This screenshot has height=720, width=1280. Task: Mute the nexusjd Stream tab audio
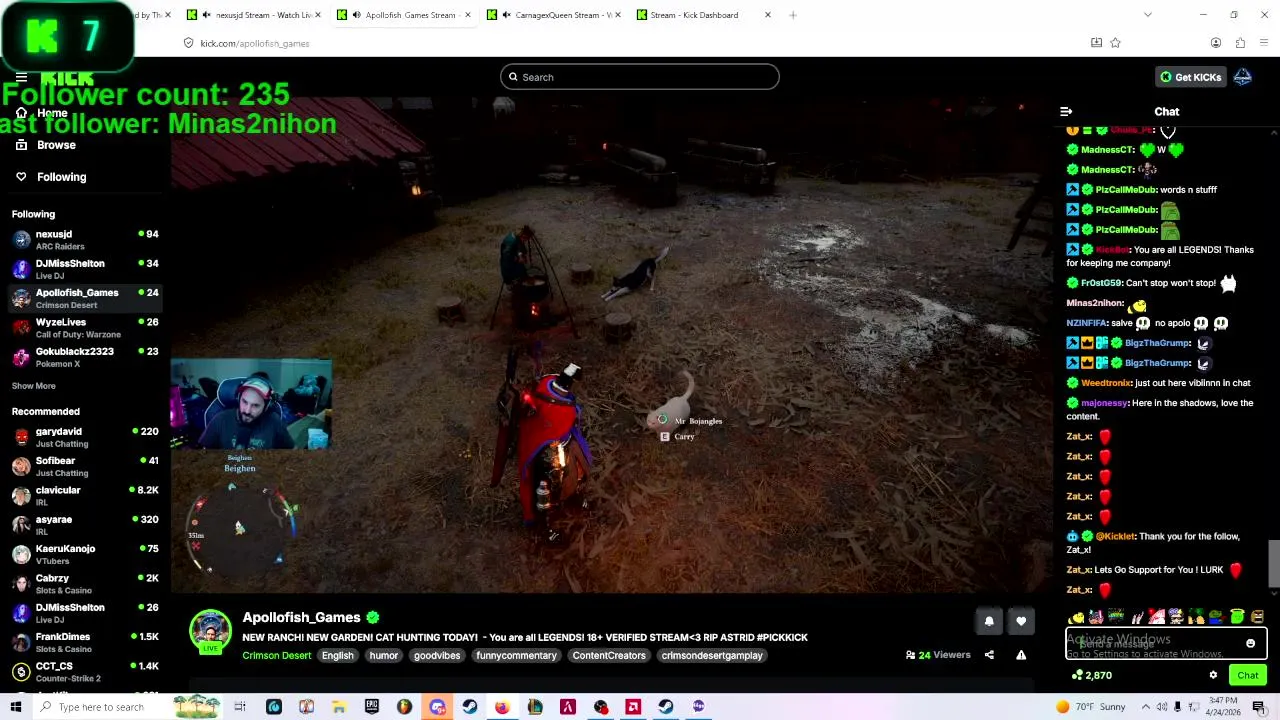click(206, 15)
